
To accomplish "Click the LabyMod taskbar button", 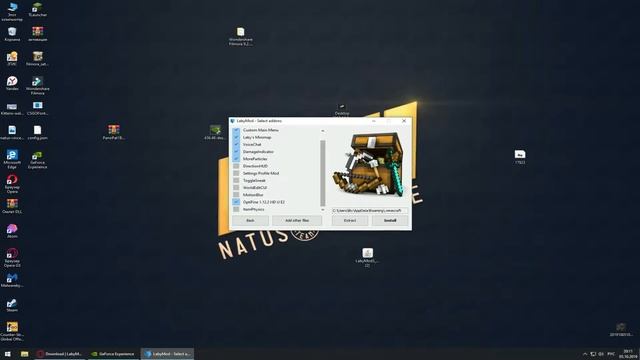I will click(167, 354).
